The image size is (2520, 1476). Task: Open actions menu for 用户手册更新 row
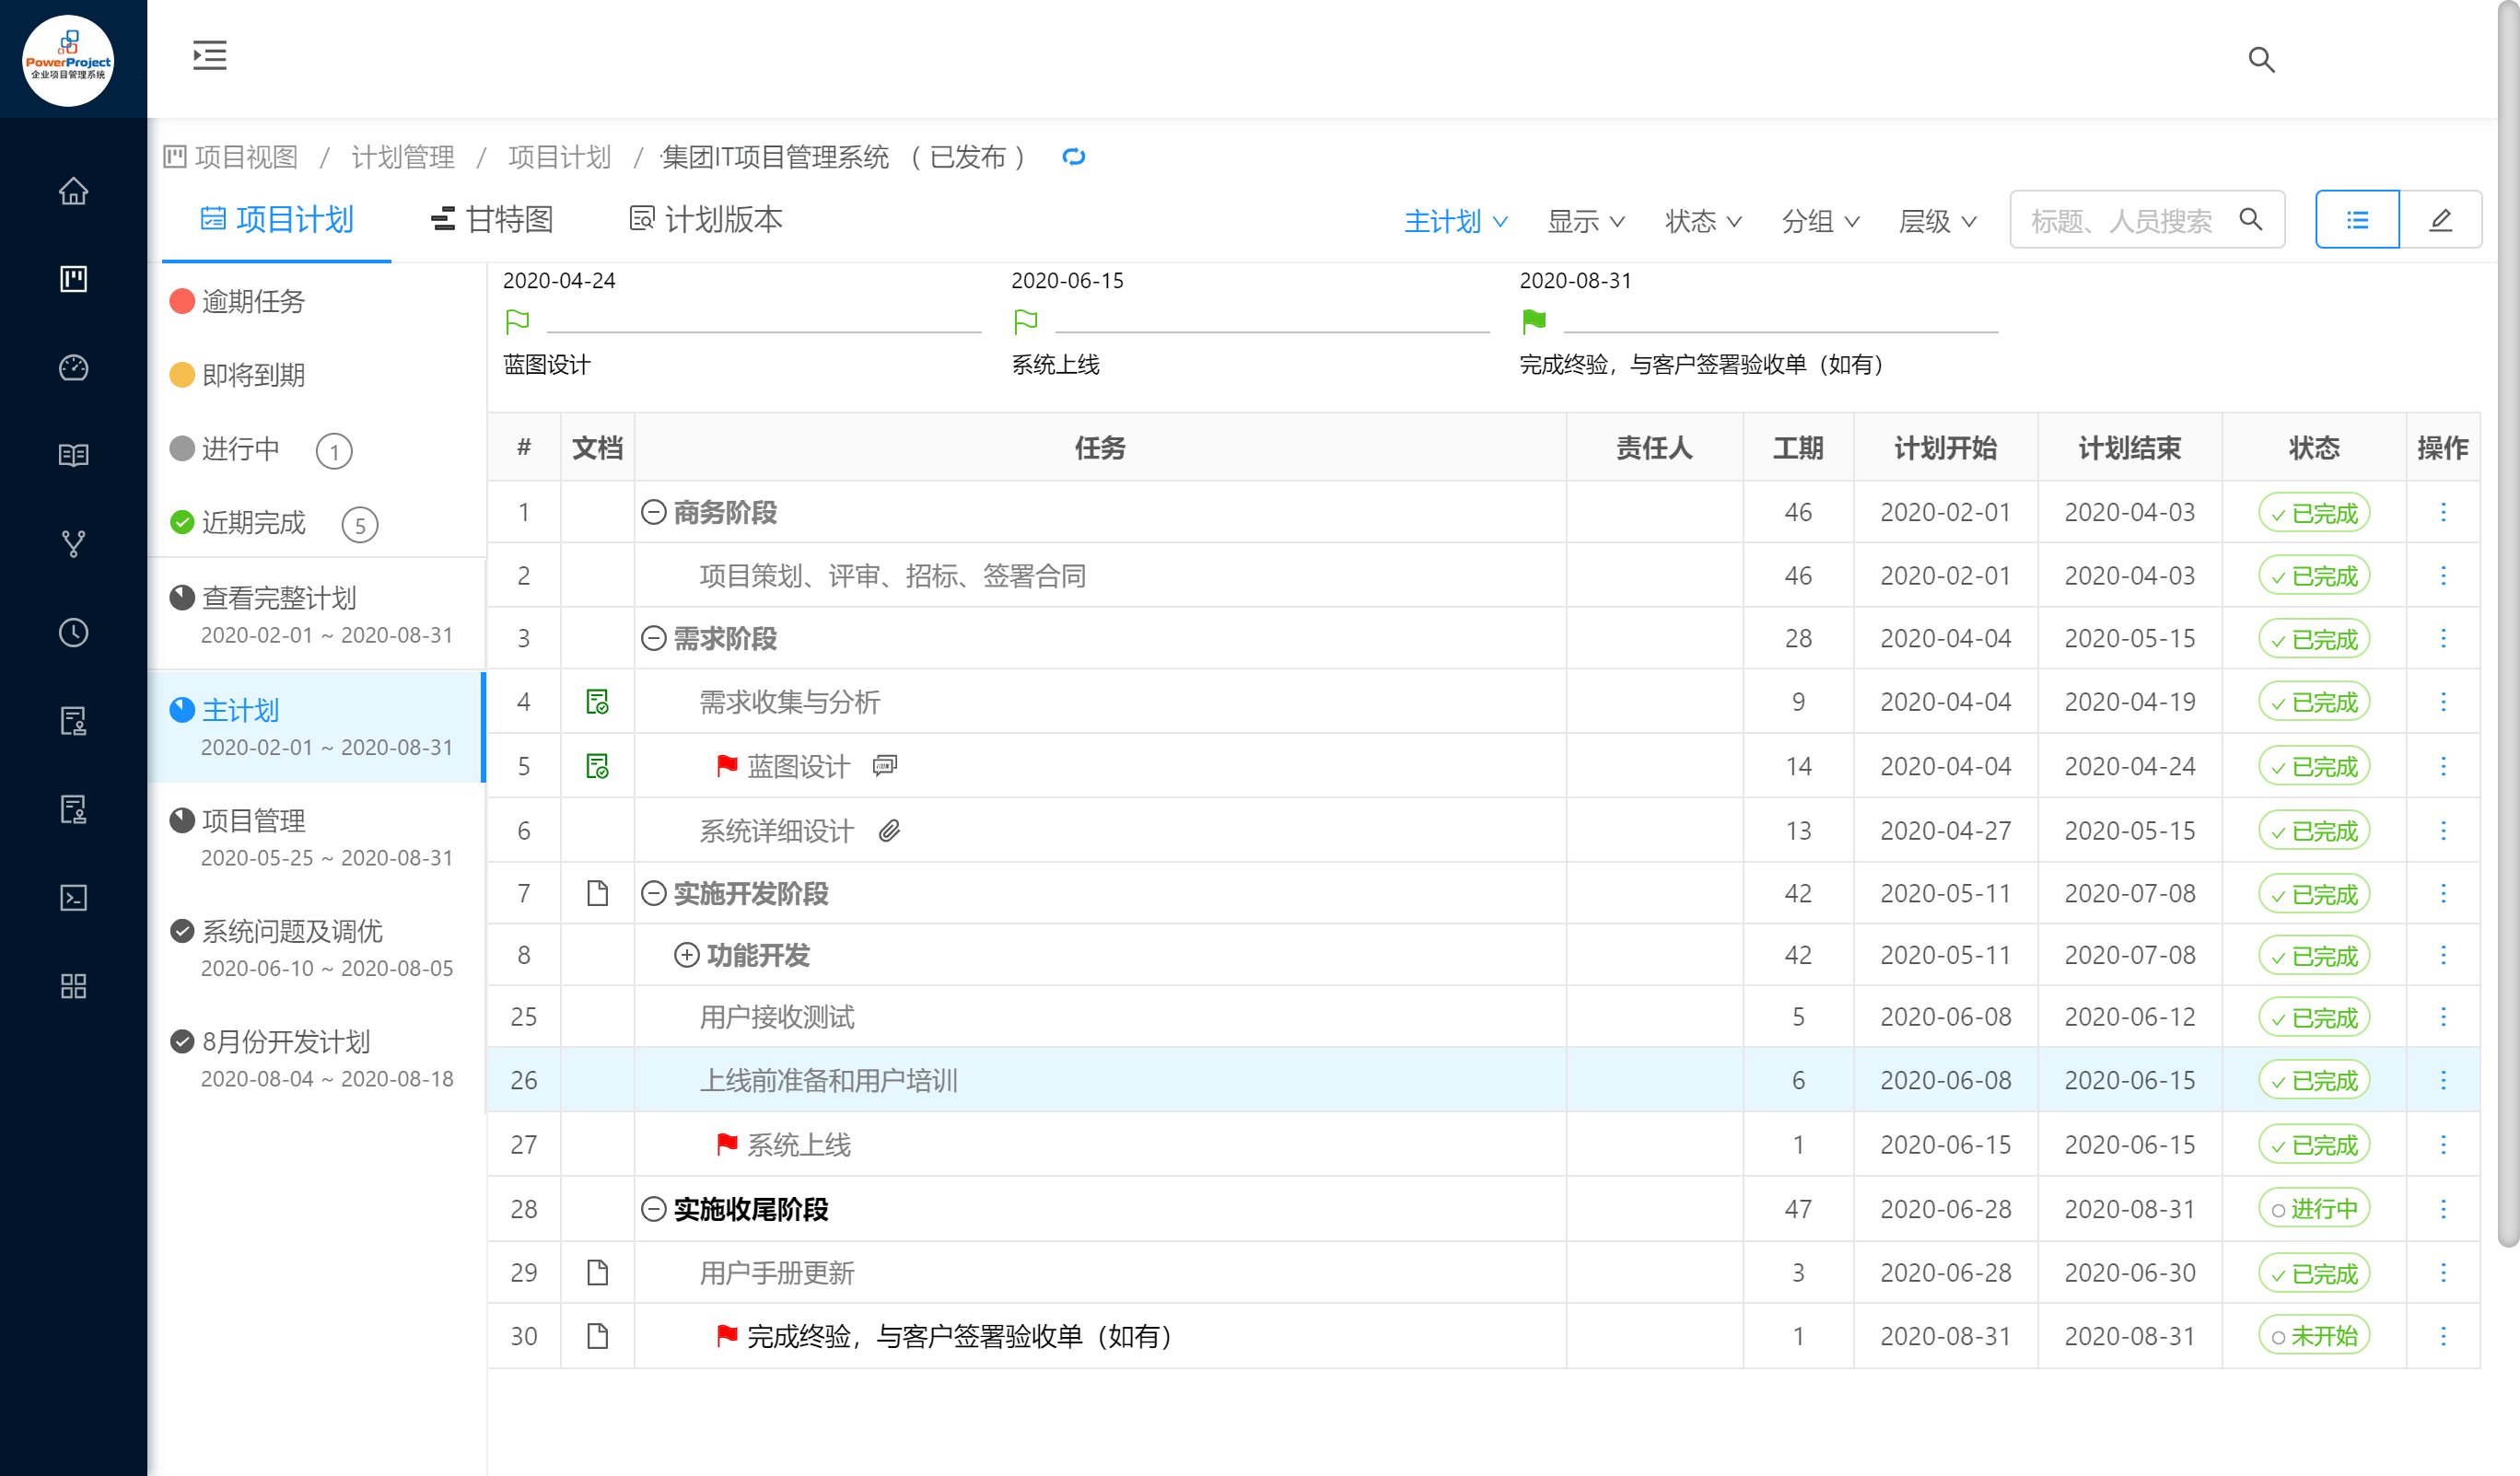coord(2443,1272)
